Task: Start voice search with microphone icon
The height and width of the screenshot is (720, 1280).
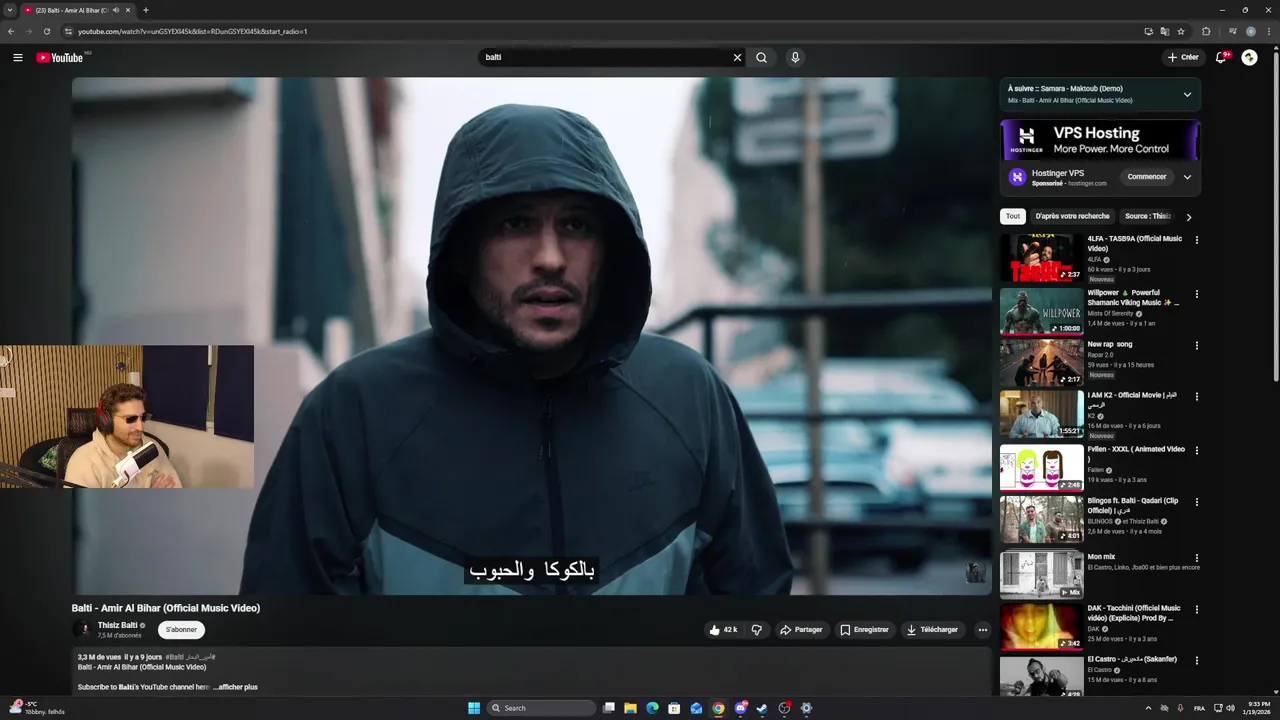Action: [x=795, y=58]
